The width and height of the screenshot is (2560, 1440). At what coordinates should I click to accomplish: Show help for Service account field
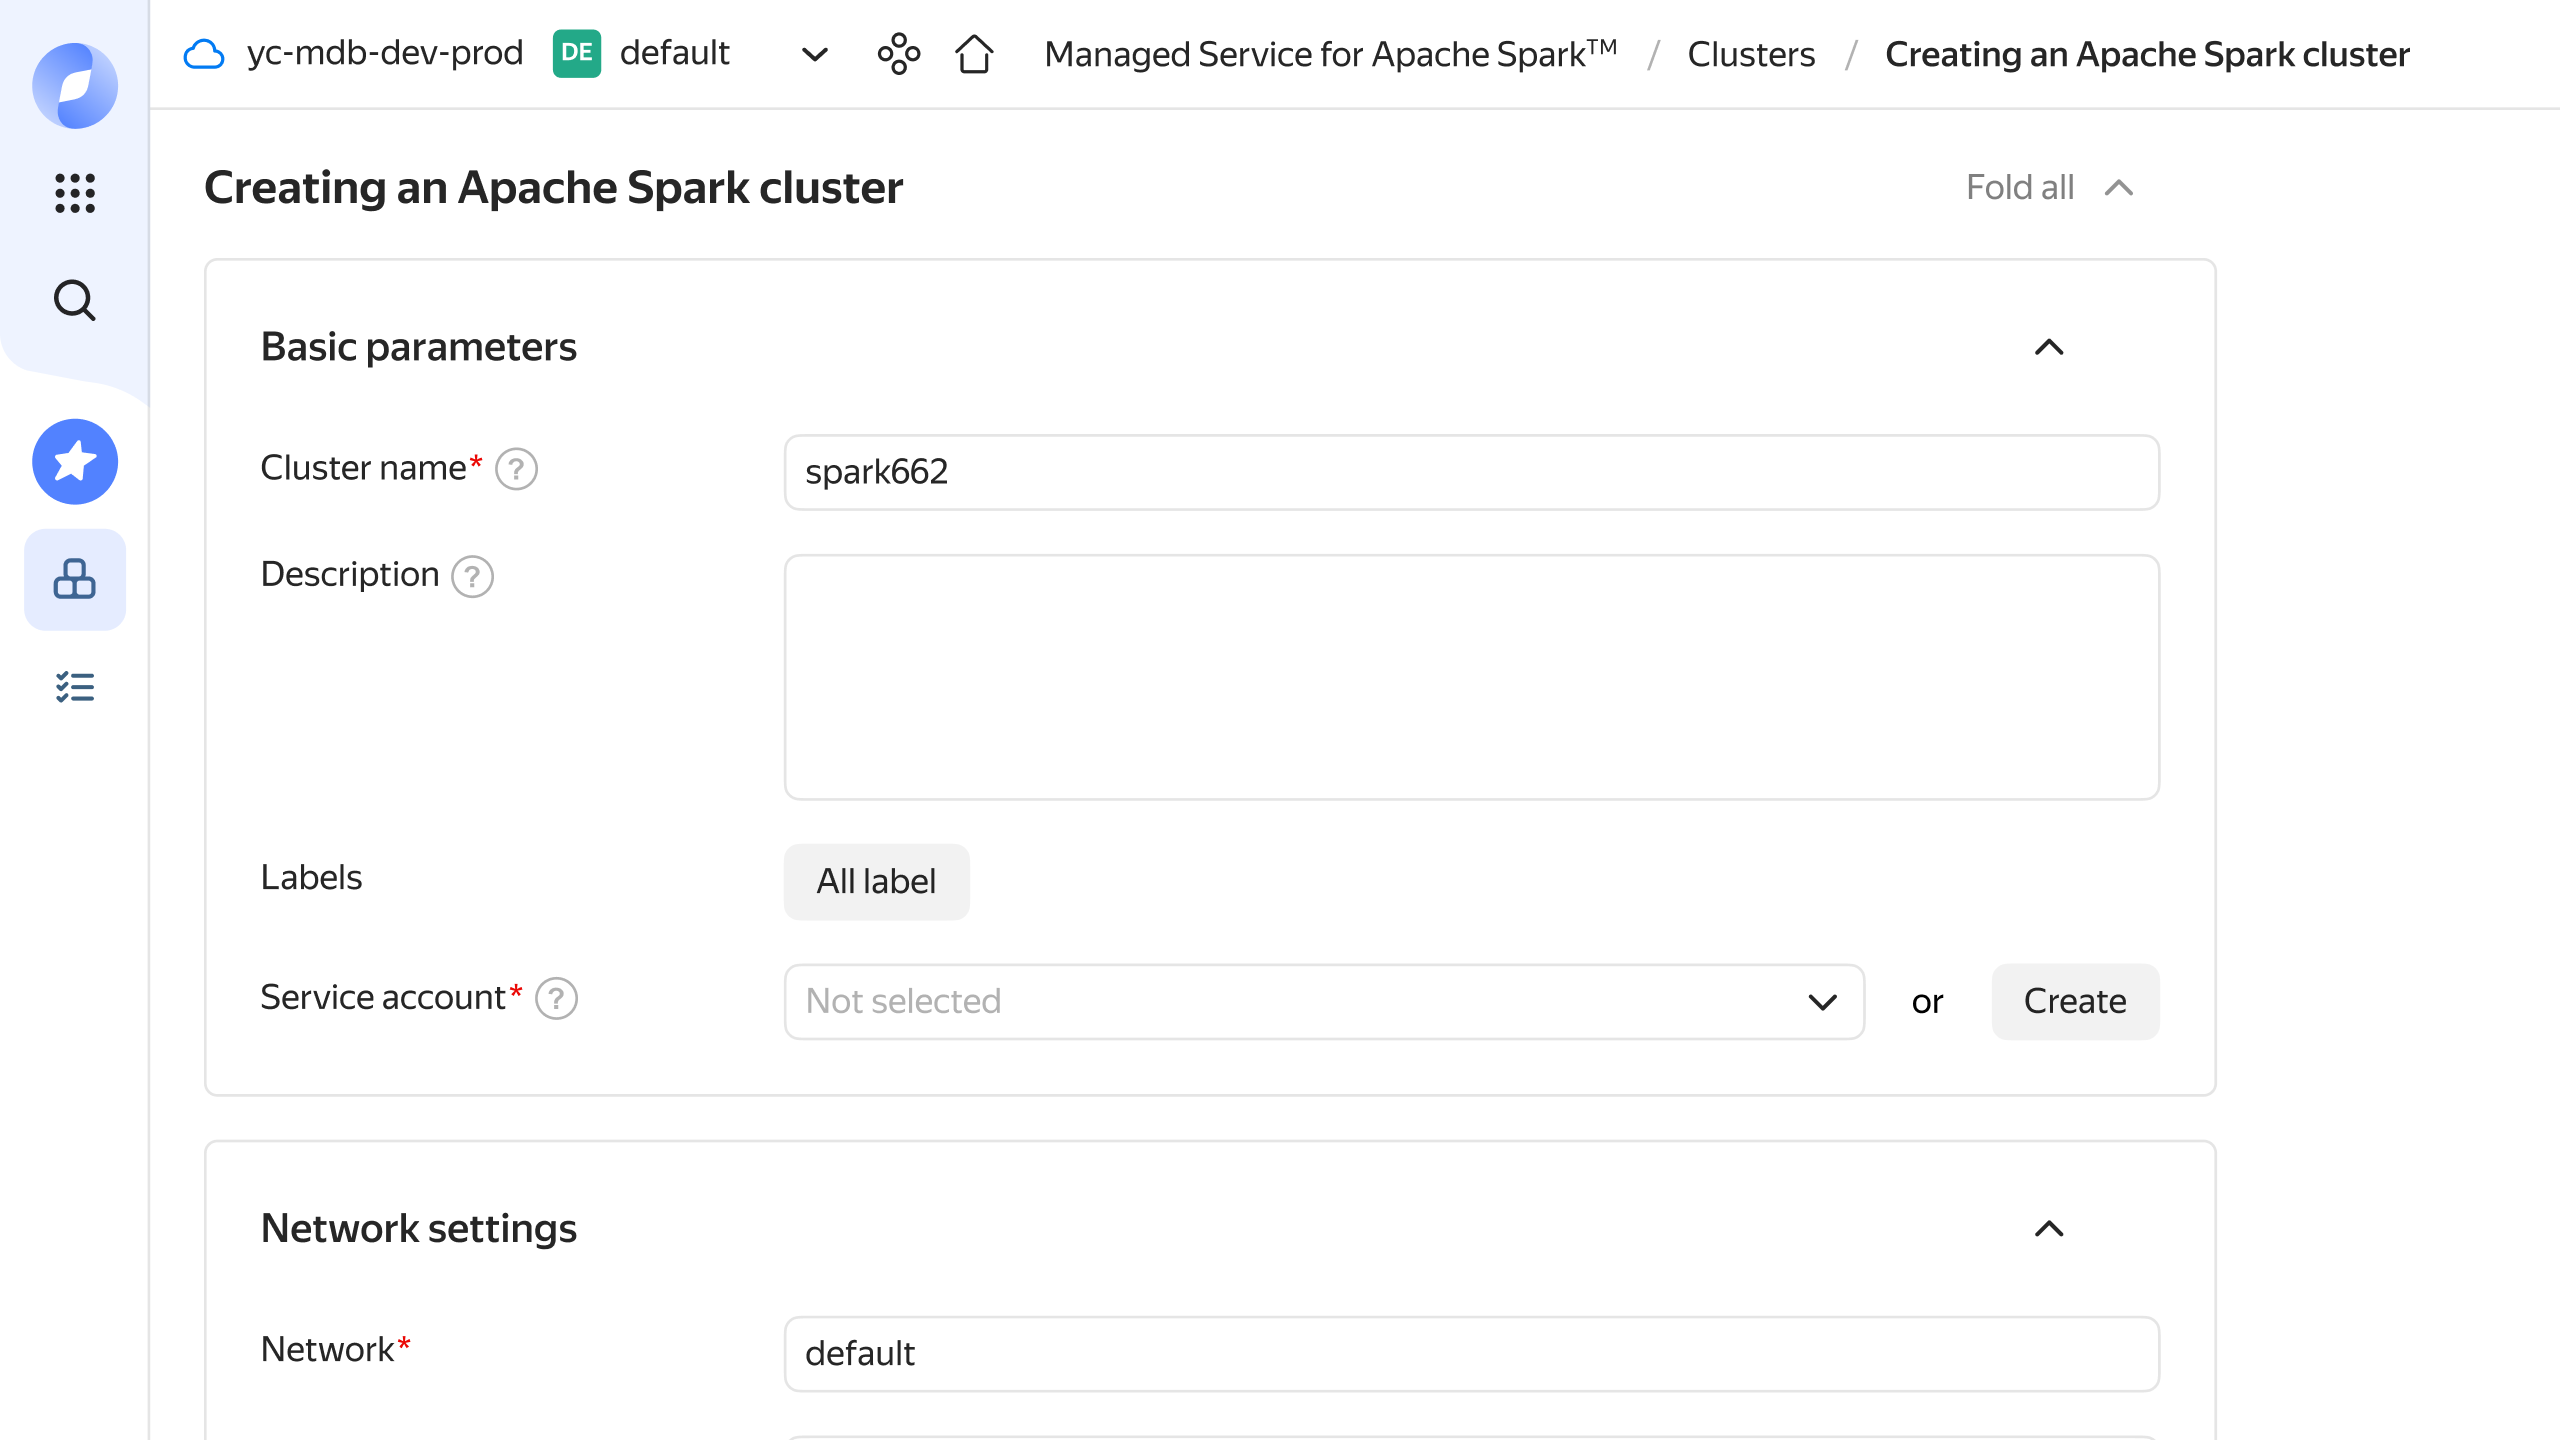pos(556,998)
